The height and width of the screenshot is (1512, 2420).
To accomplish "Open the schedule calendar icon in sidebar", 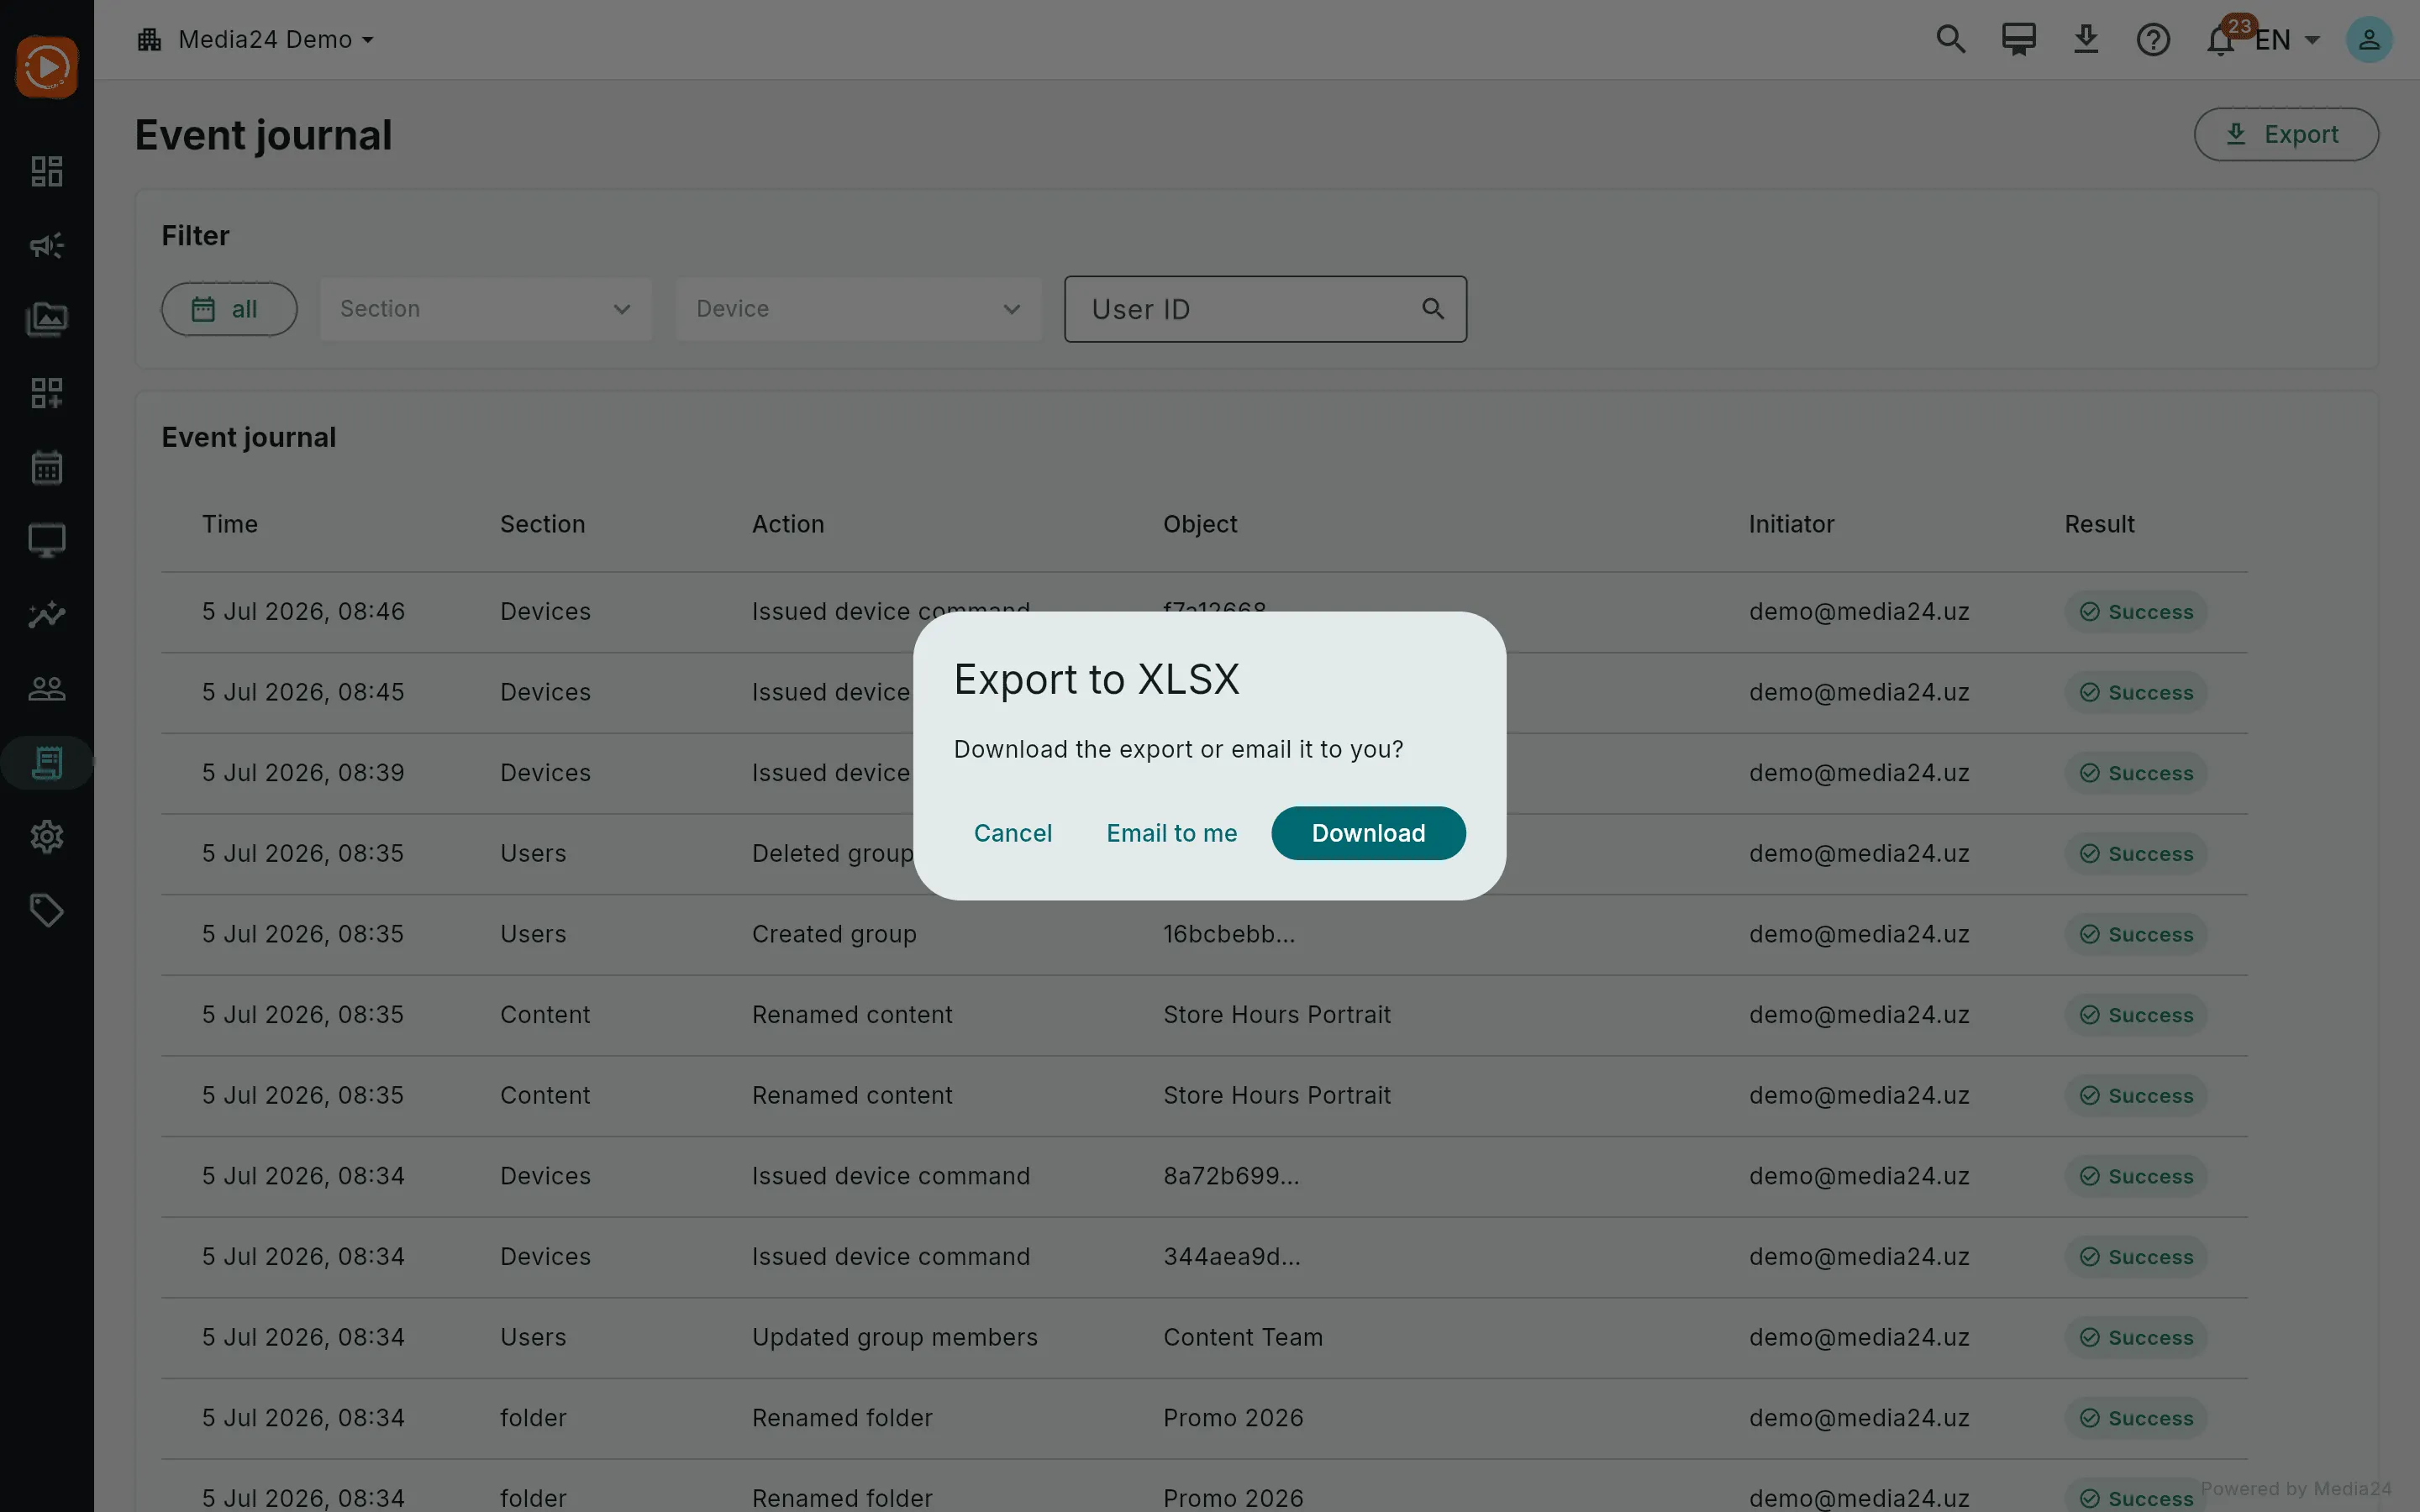I will [46, 467].
